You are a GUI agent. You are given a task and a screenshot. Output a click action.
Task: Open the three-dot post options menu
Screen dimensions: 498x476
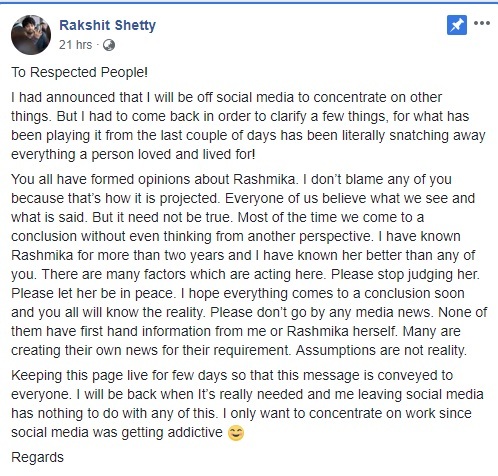(482, 23)
